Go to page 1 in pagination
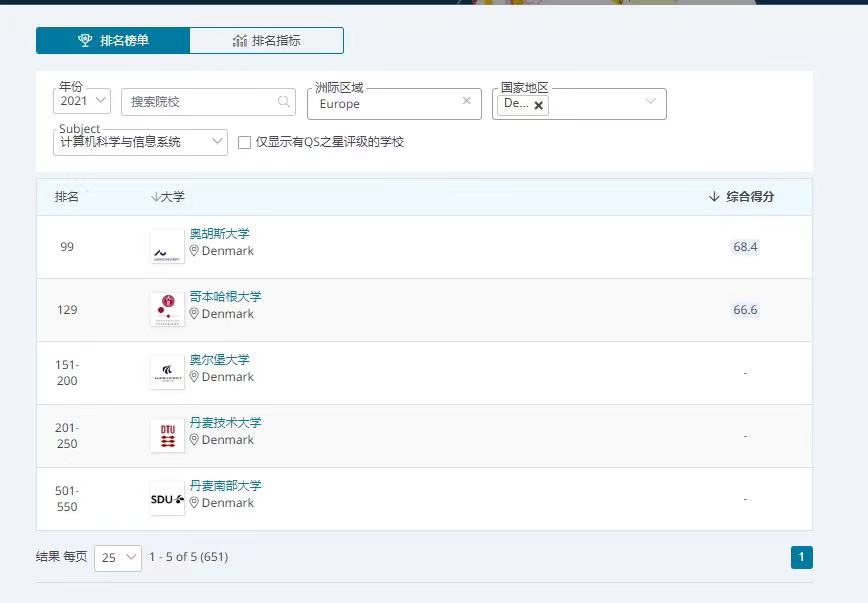This screenshot has width=868, height=603. [801, 557]
